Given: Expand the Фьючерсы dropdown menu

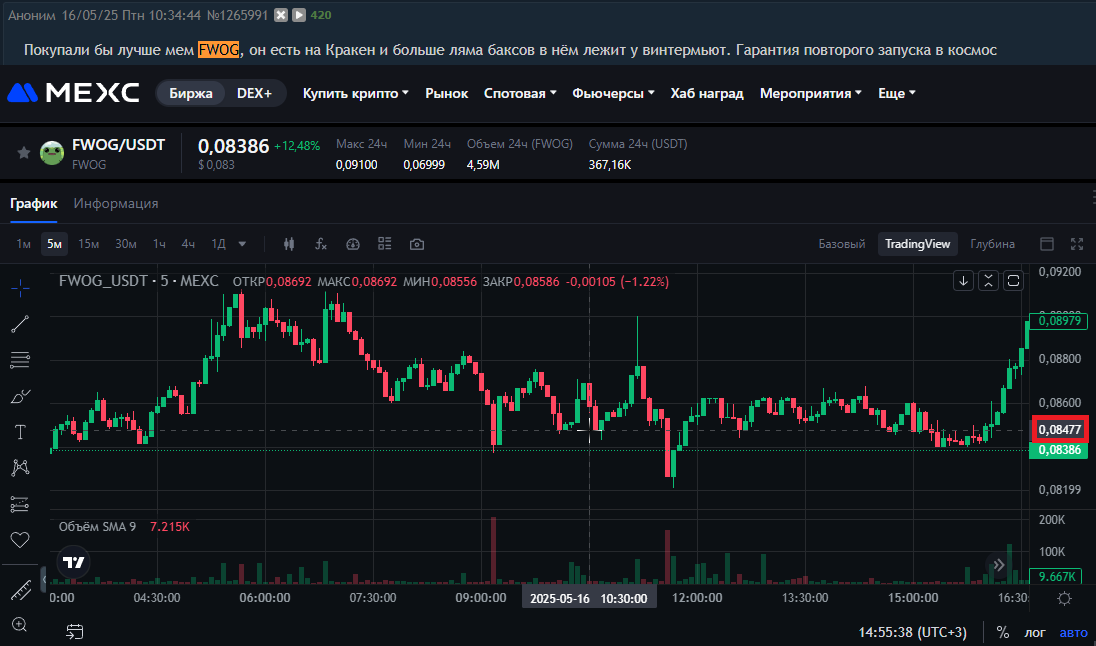Looking at the screenshot, I should pos(614,93).
